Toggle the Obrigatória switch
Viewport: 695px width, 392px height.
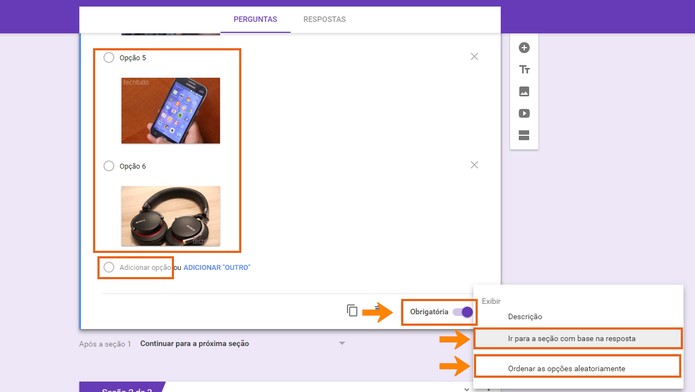pyautogui.click(x=463, y=312)
